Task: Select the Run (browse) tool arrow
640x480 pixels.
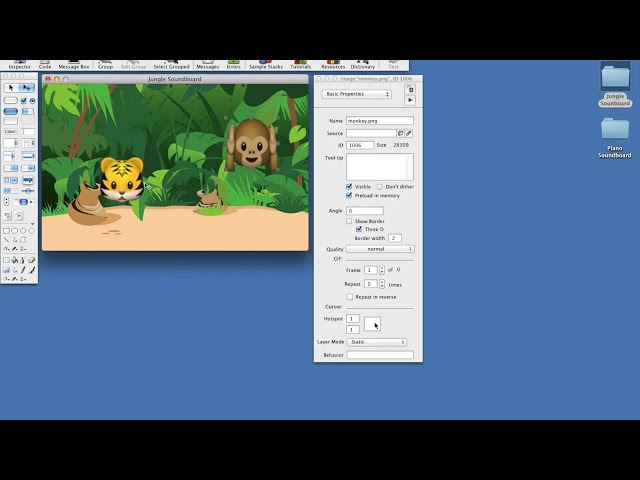Action: pos(11,88)
